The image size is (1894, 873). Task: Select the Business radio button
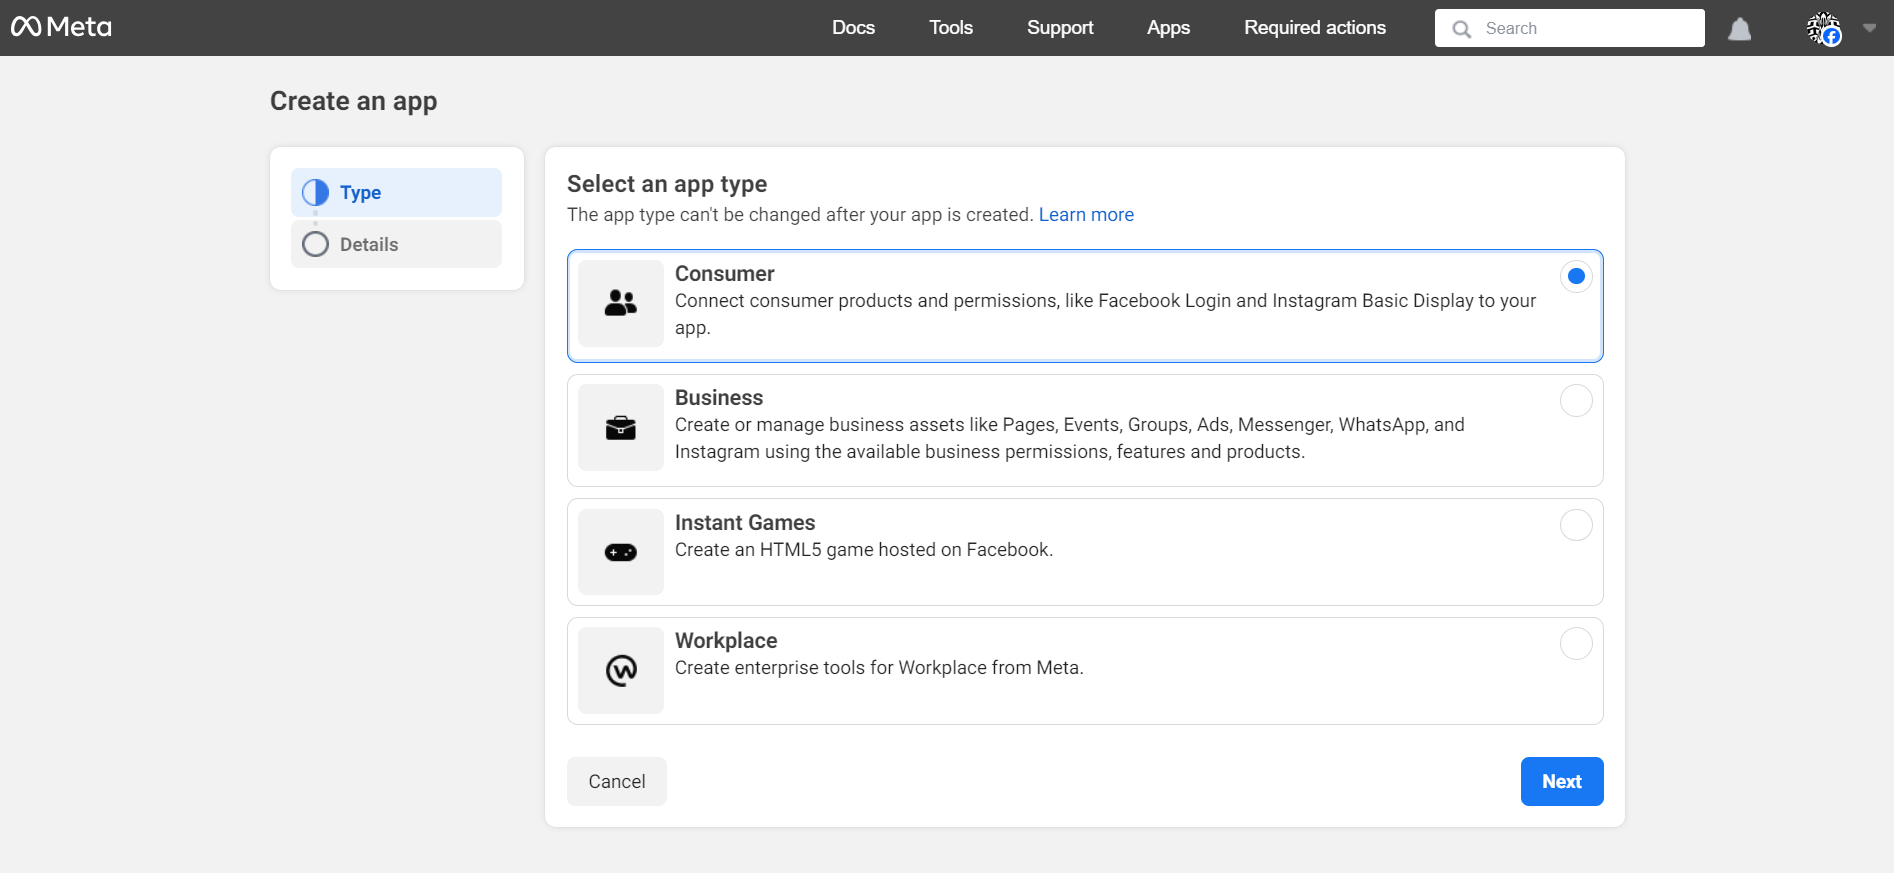(1575, 401)
